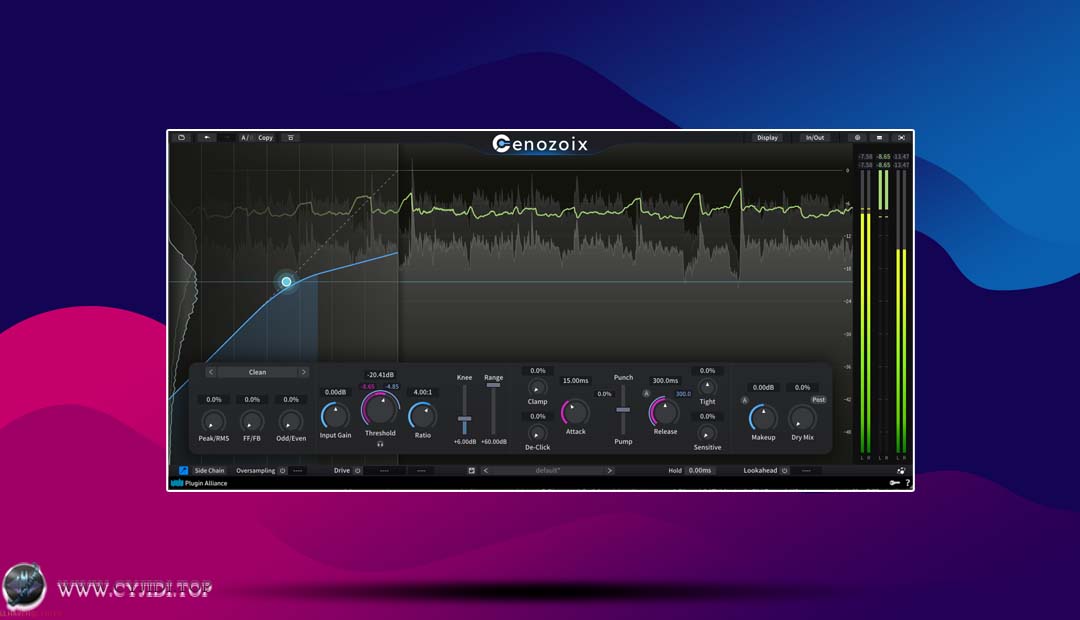Screen dimensions: 1080x620
Task: Toggle the auto makeup A button
Action: 745,400
